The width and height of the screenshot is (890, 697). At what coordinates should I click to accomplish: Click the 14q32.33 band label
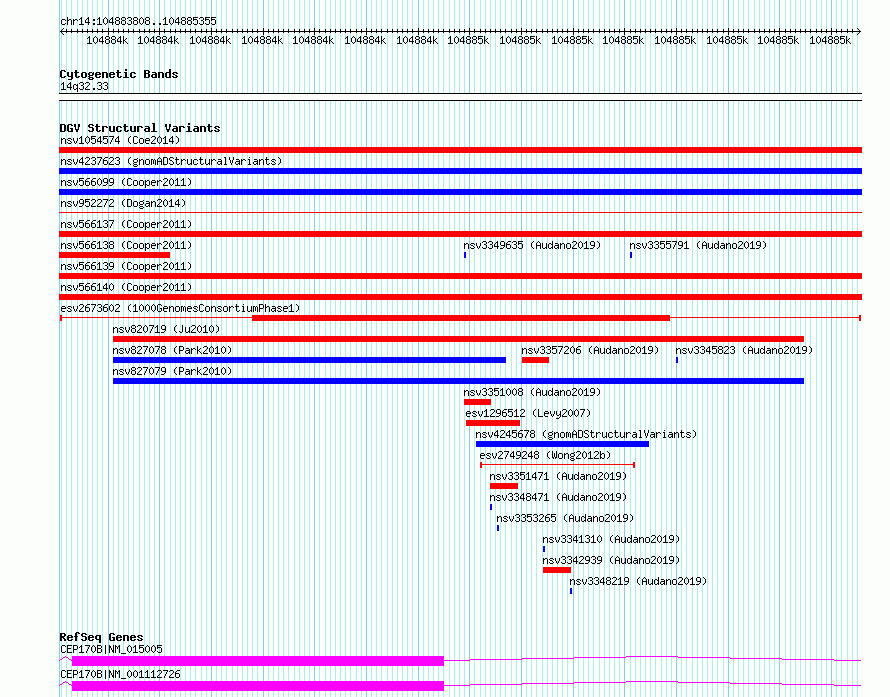pyautogui.click(x=84, y=86)
